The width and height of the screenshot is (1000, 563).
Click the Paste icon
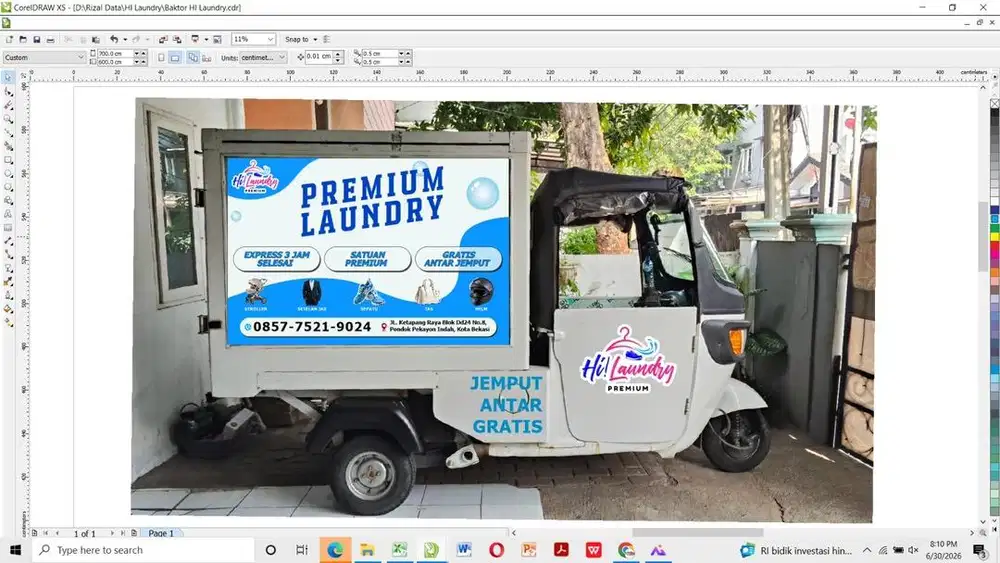(x=96, y=40)
